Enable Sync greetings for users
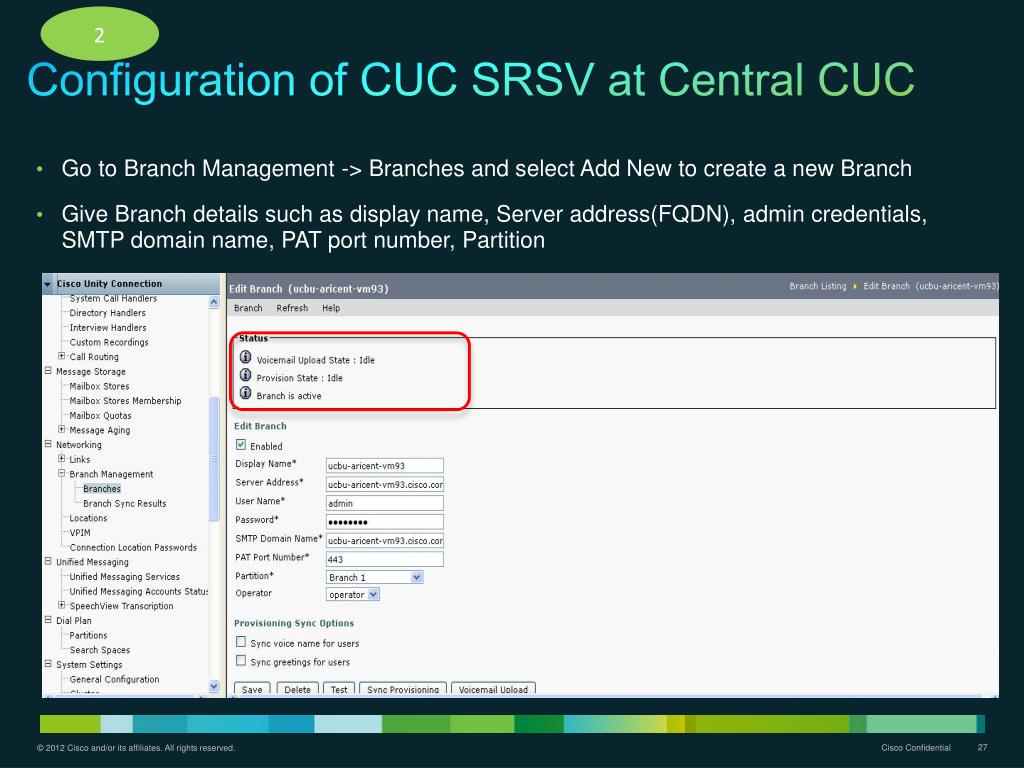1024x768 pixels. [241, 661]
